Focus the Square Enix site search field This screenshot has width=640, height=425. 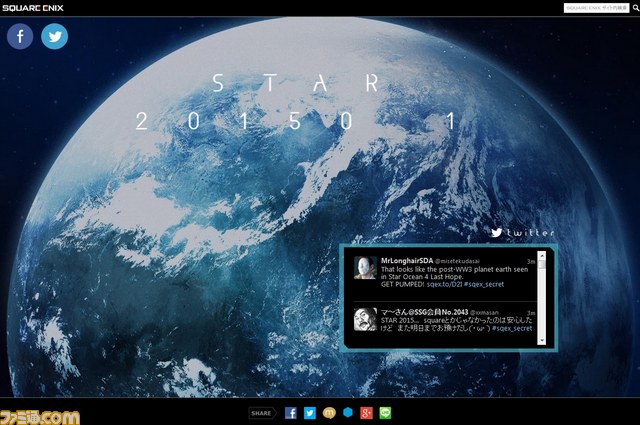pyautogui.click(x=596, y=8)
